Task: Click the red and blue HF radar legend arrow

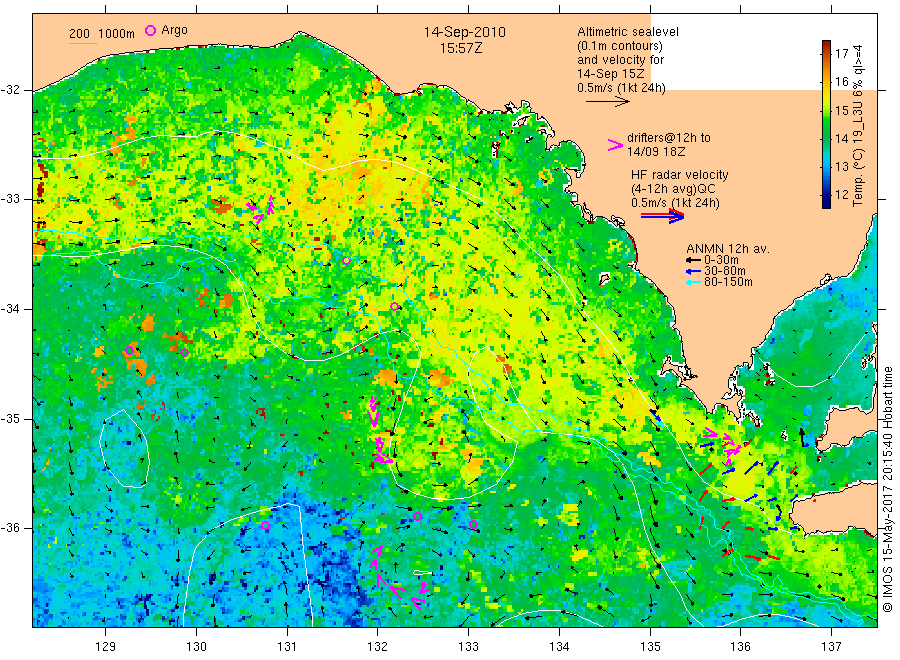Action: click(662, 215)
